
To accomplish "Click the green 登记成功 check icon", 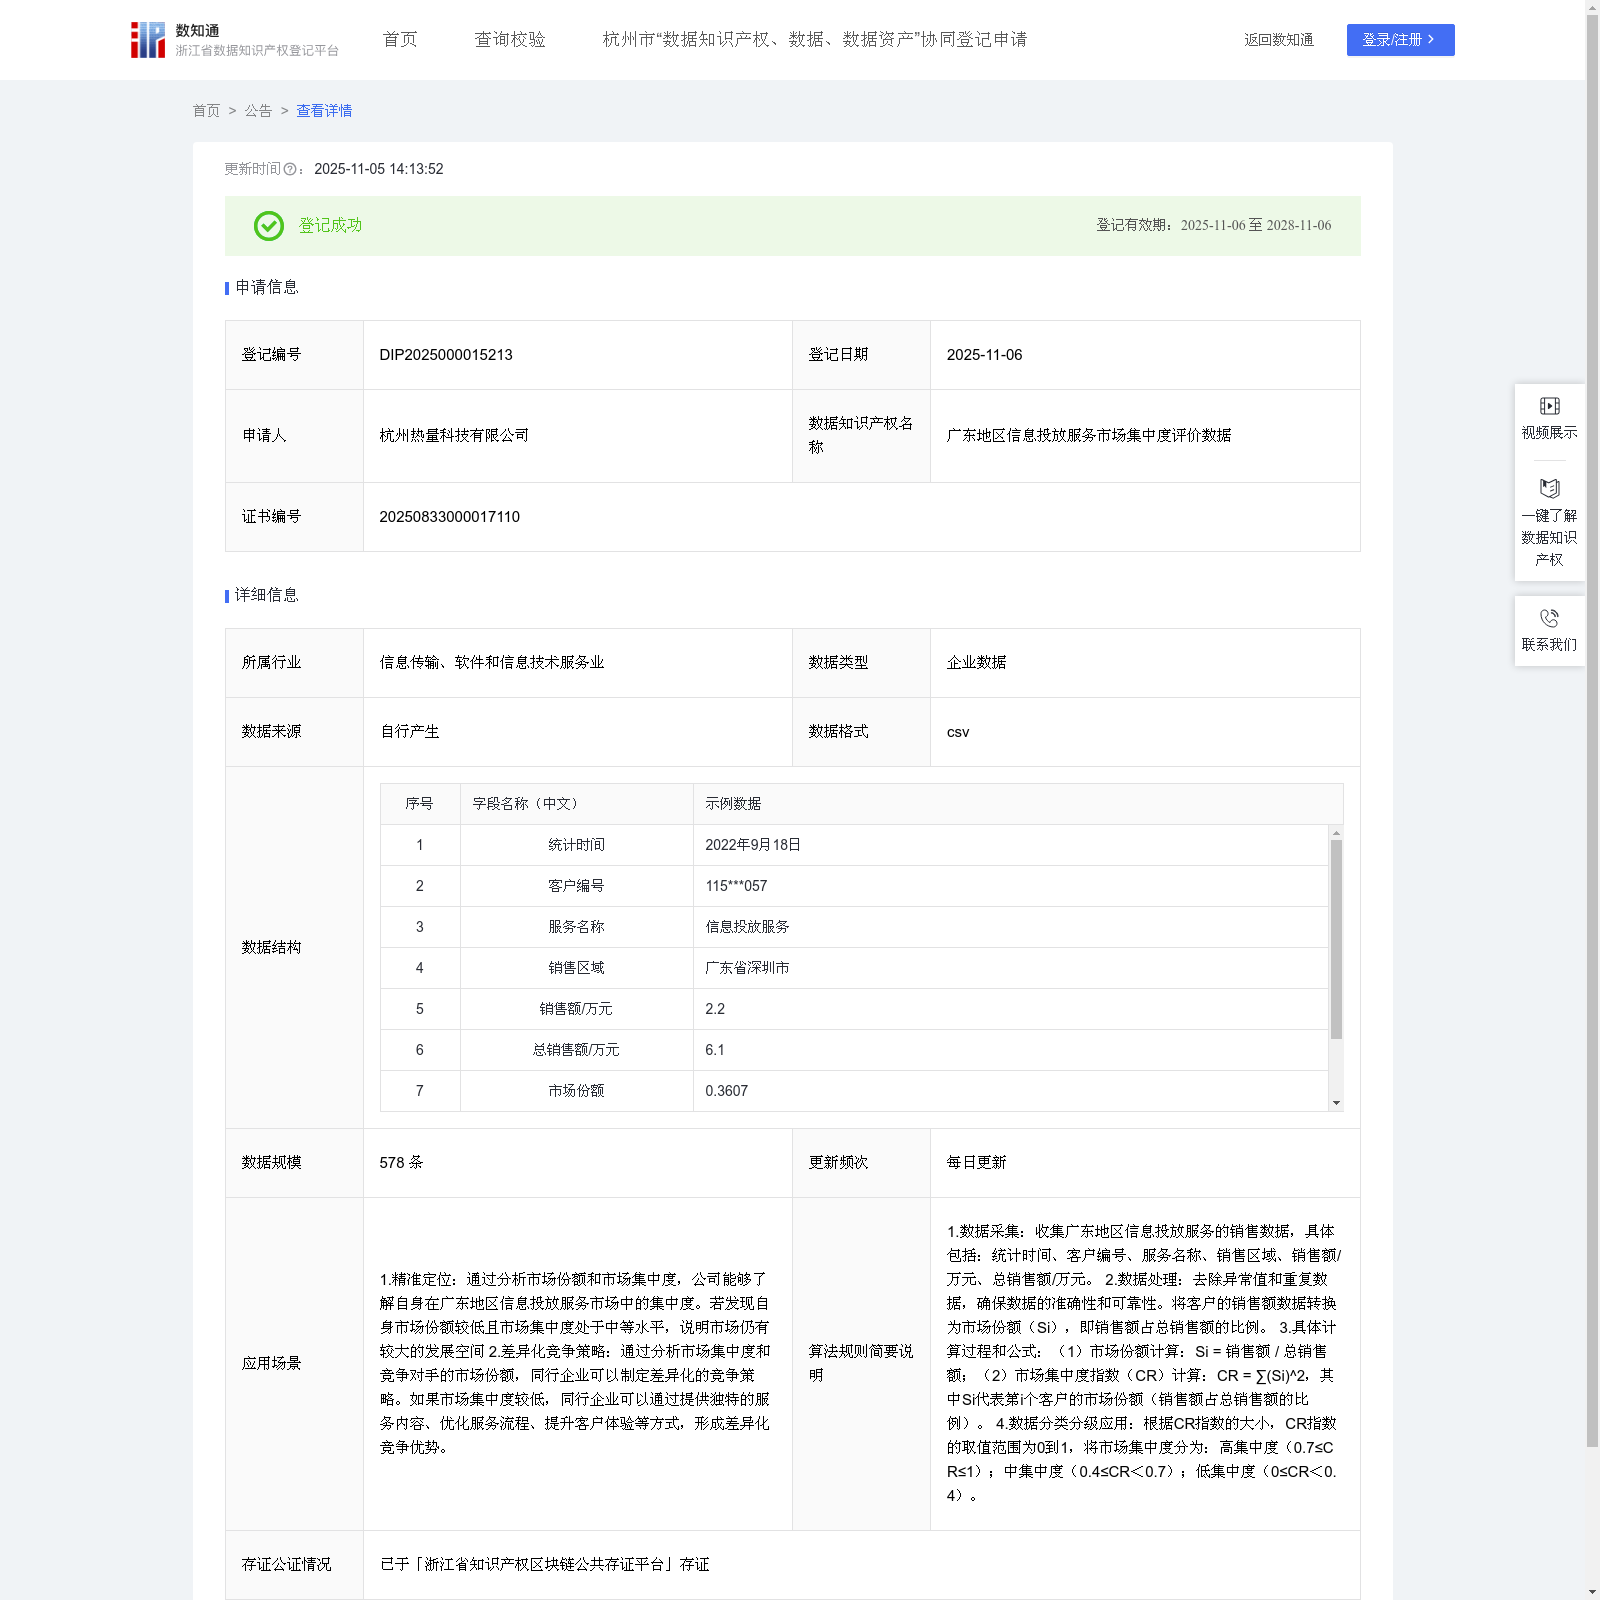I will pos(269,226).
